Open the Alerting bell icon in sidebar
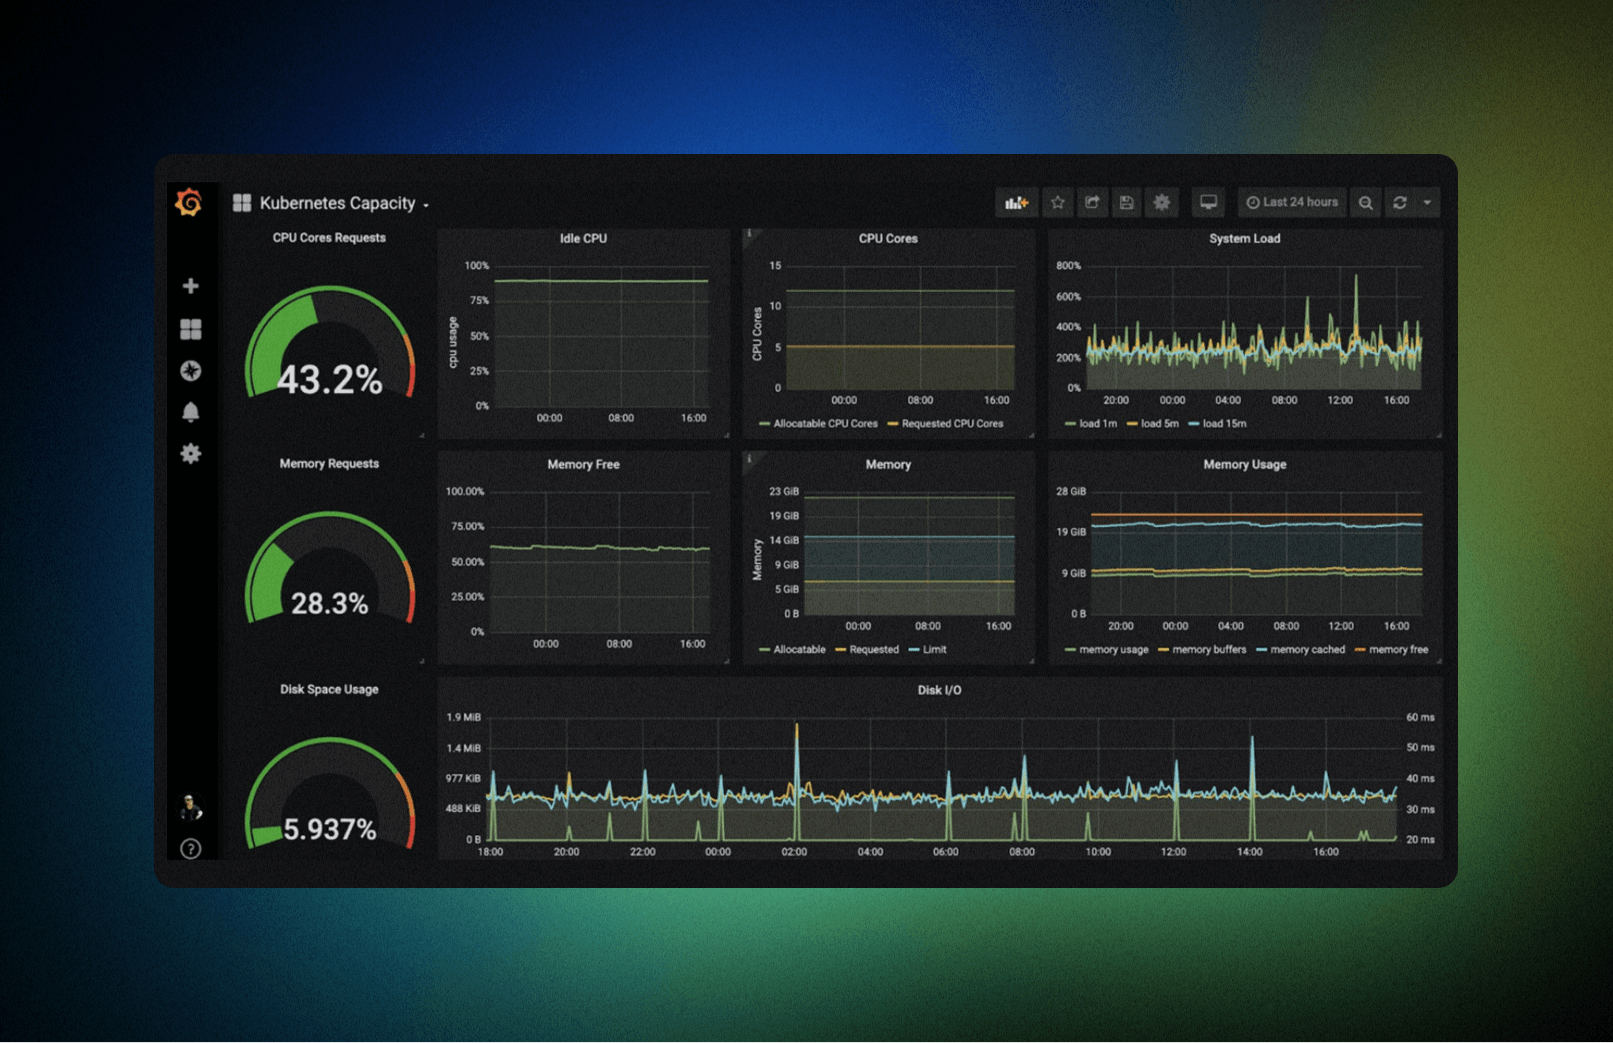The width and height of the screenshot is (1613, 1043). (190, 412)
